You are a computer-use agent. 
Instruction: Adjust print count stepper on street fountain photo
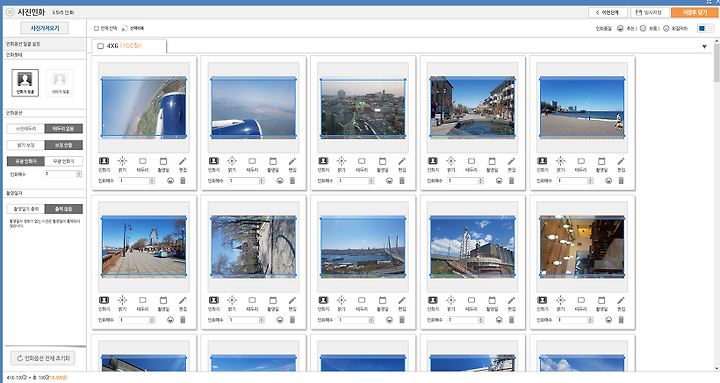click(481, 181)
